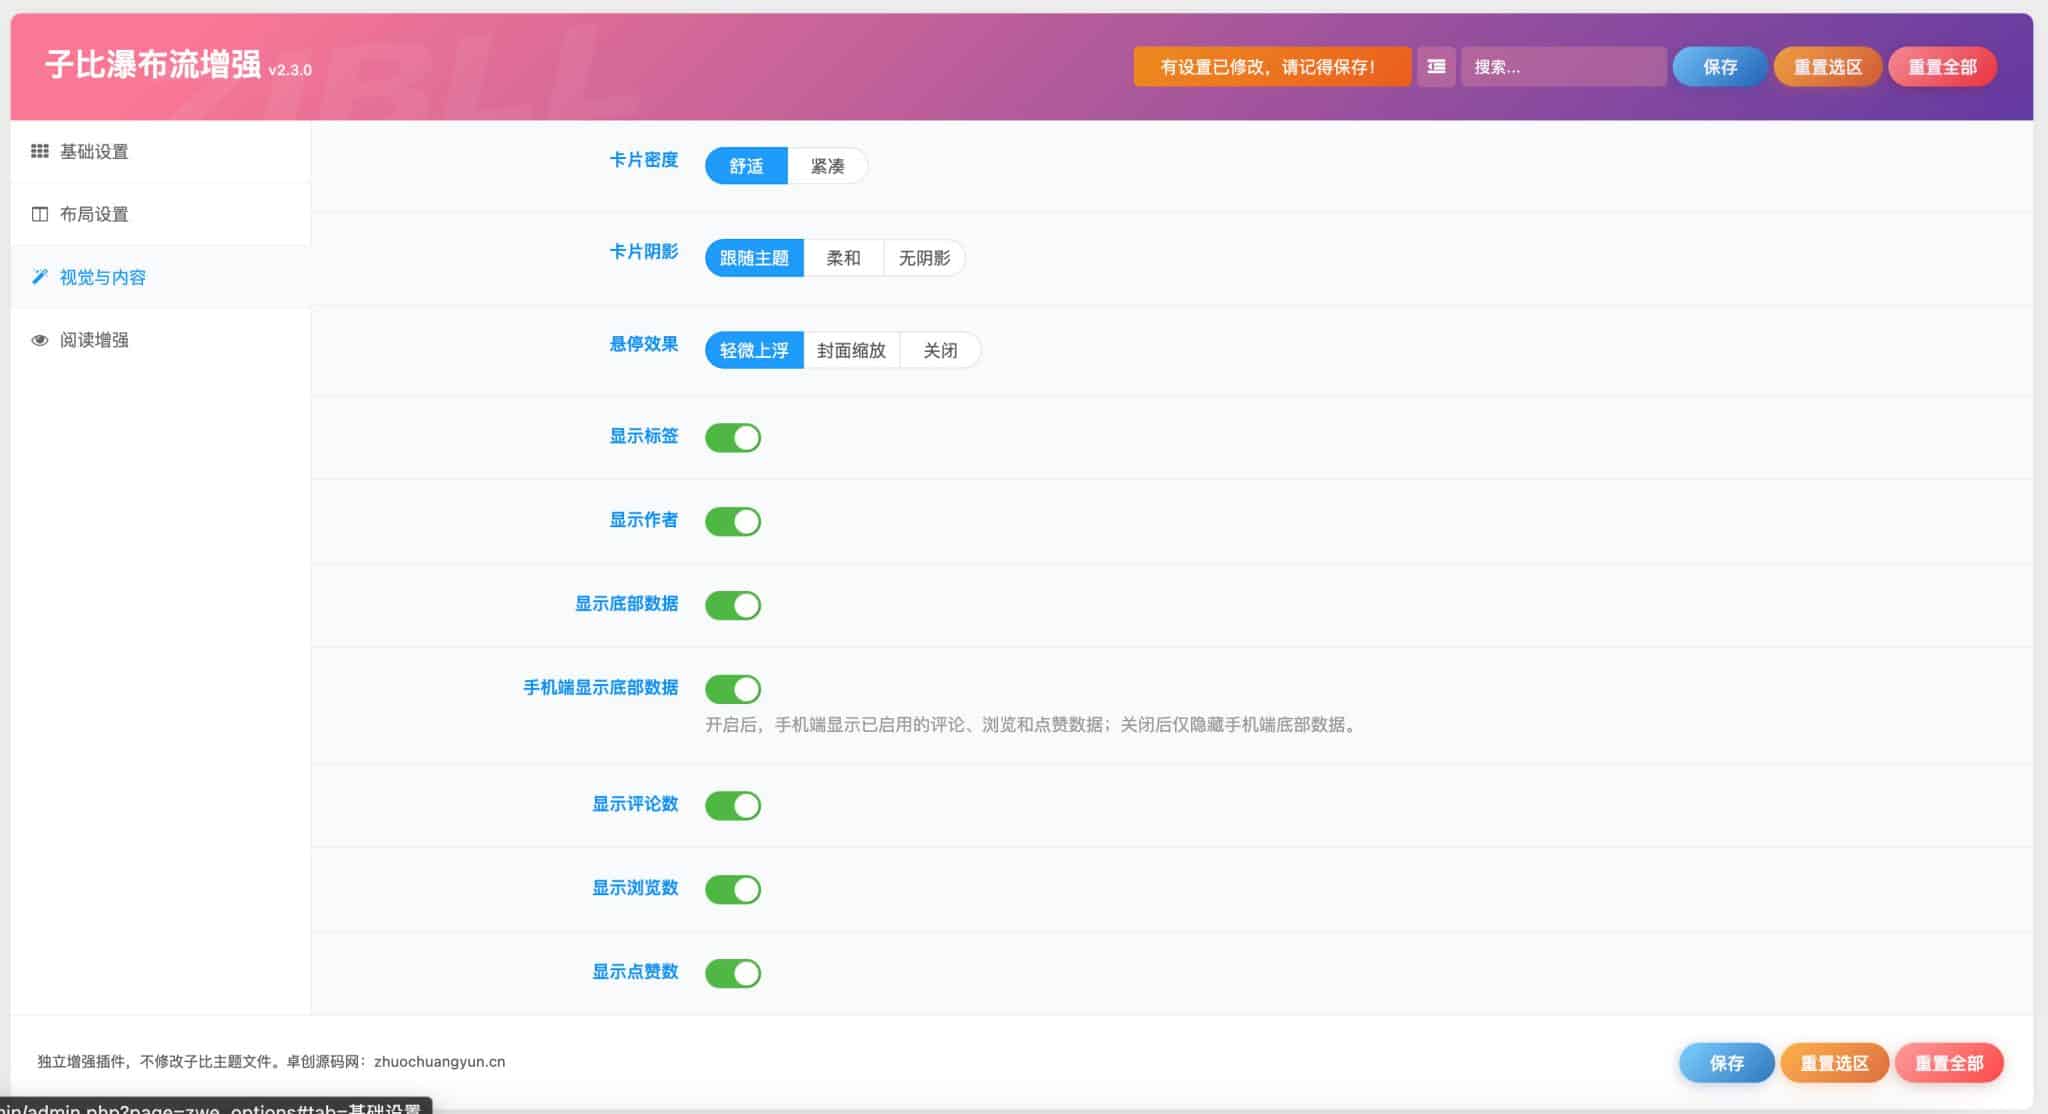Viewport: 2048px width, 1114px height.
Task: Click the top 保存 button
Action: 1720,67
